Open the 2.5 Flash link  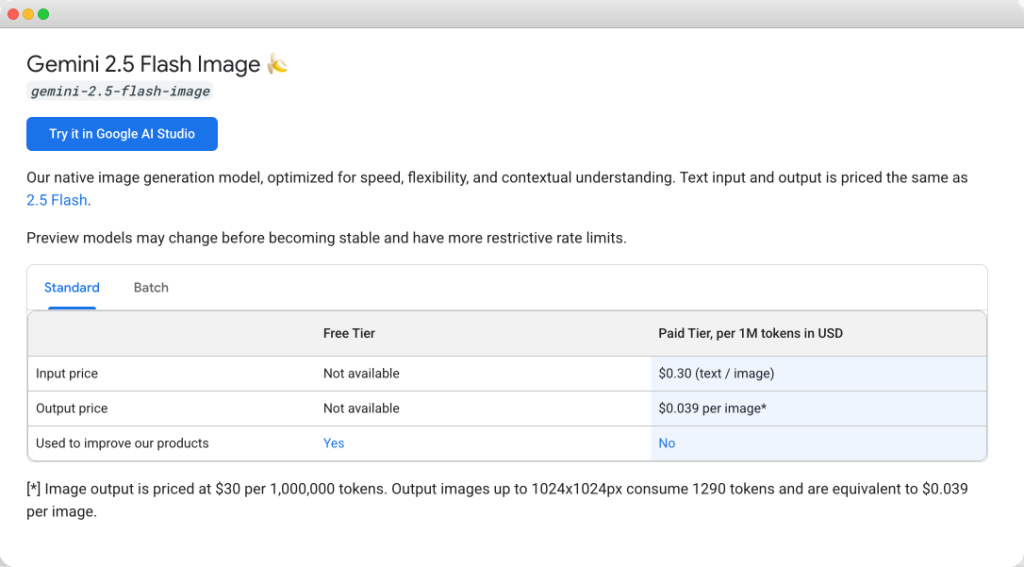57,200
